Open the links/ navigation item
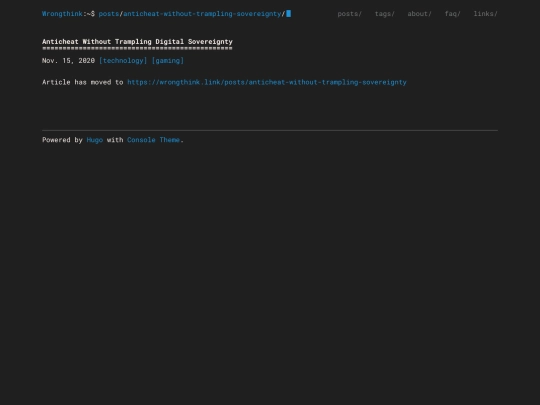Screen dimensions: 540x405 [486, 14]
